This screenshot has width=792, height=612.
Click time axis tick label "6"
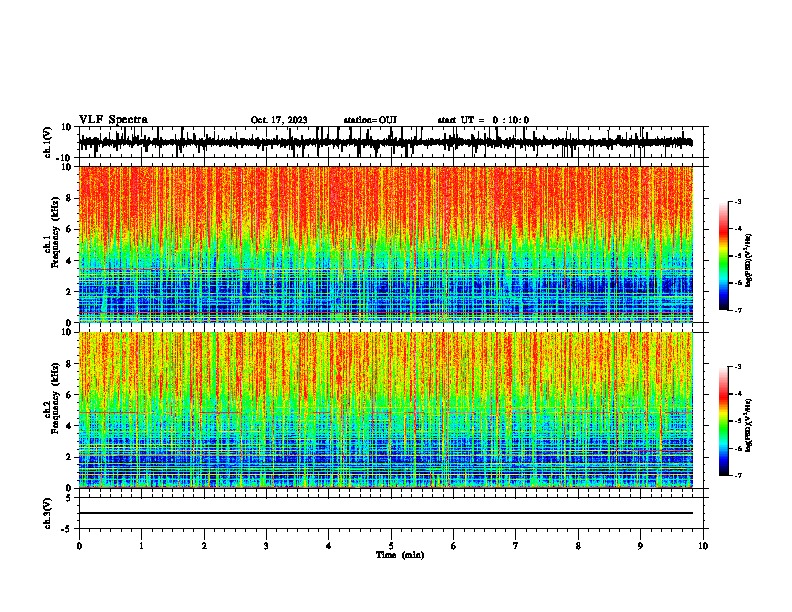pos(454,546)
